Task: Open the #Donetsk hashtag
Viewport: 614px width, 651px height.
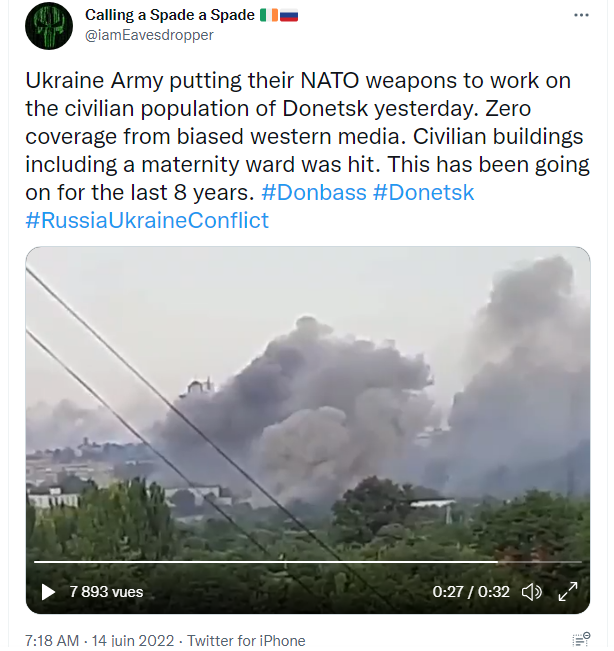Action: [x=423, y=192]
